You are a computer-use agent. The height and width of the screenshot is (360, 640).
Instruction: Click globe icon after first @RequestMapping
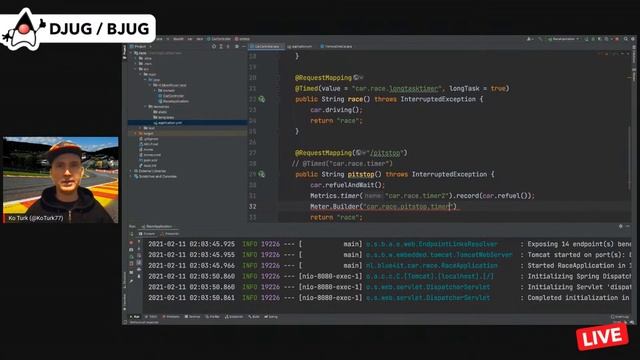[356, 78]
